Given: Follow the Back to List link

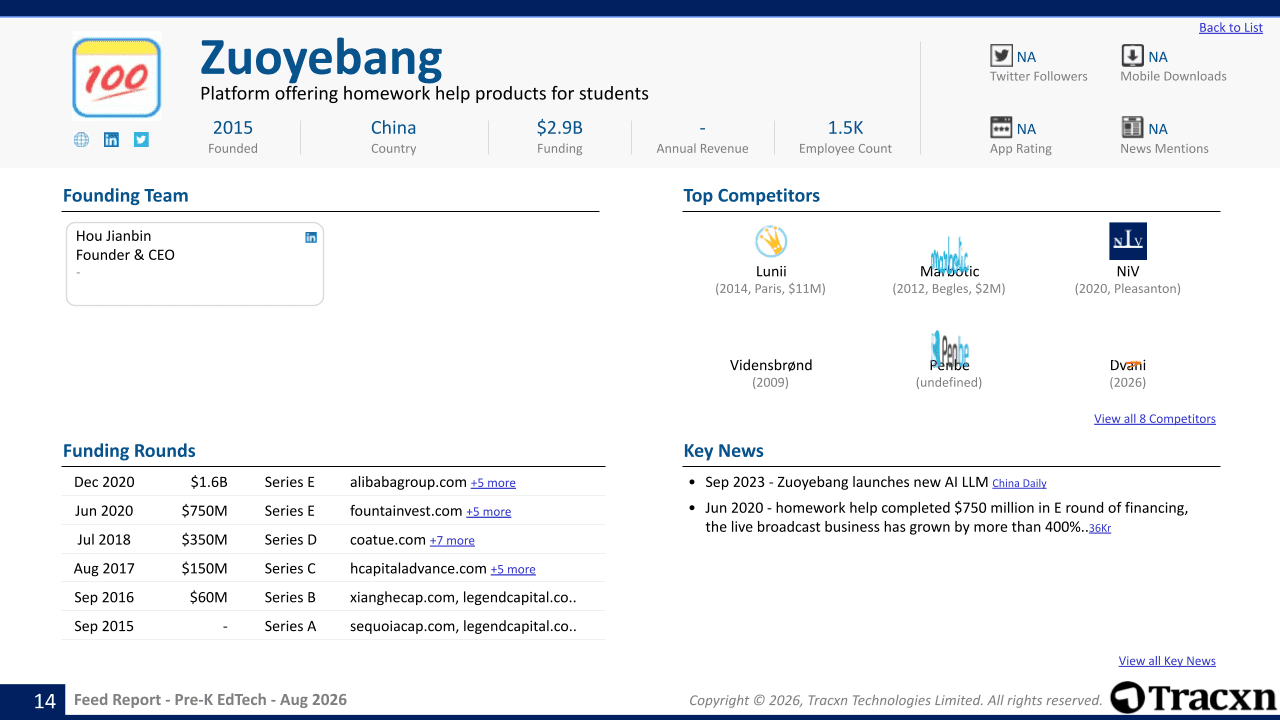Looking at the screenshot, I should click(1231, 28).
